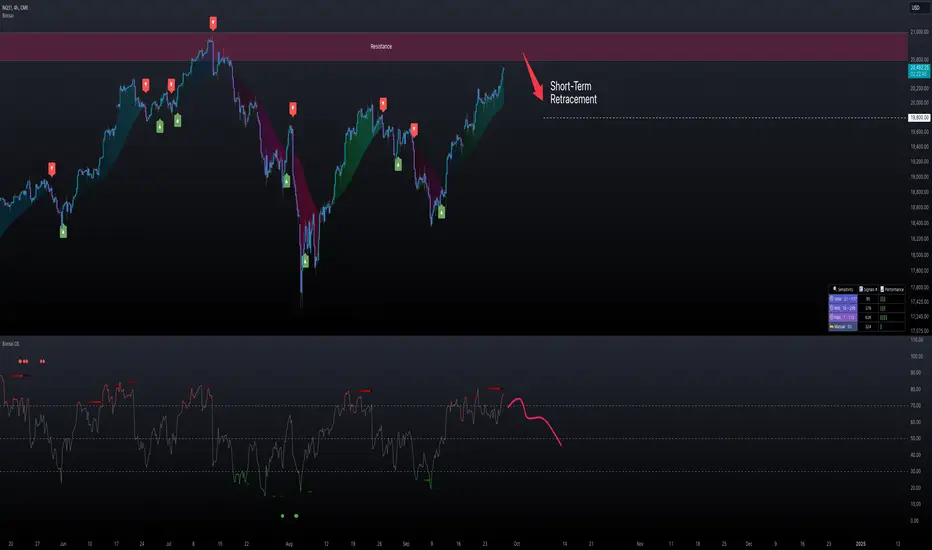Select the 30.00 oscillator axis level
932x550 pixels.
click(x=915, y=471)
